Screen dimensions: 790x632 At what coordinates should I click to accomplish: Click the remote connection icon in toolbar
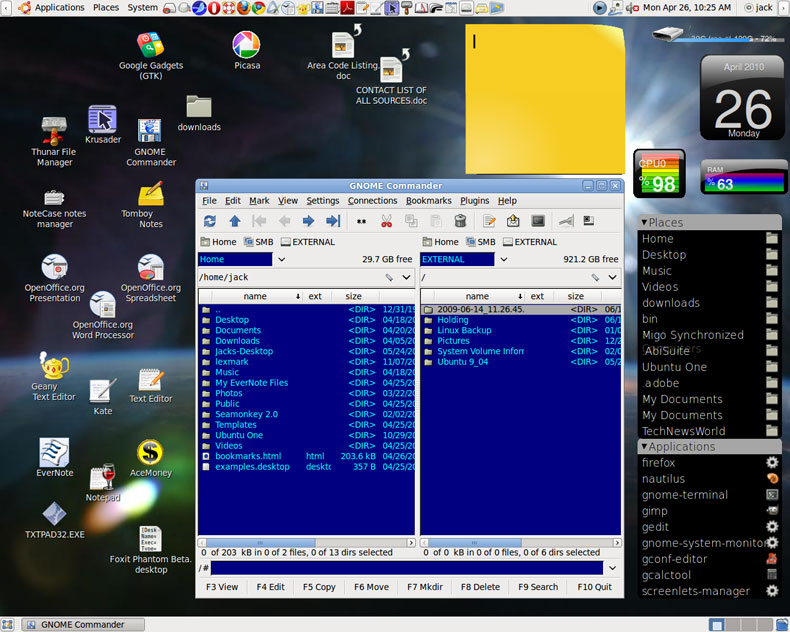566,221
